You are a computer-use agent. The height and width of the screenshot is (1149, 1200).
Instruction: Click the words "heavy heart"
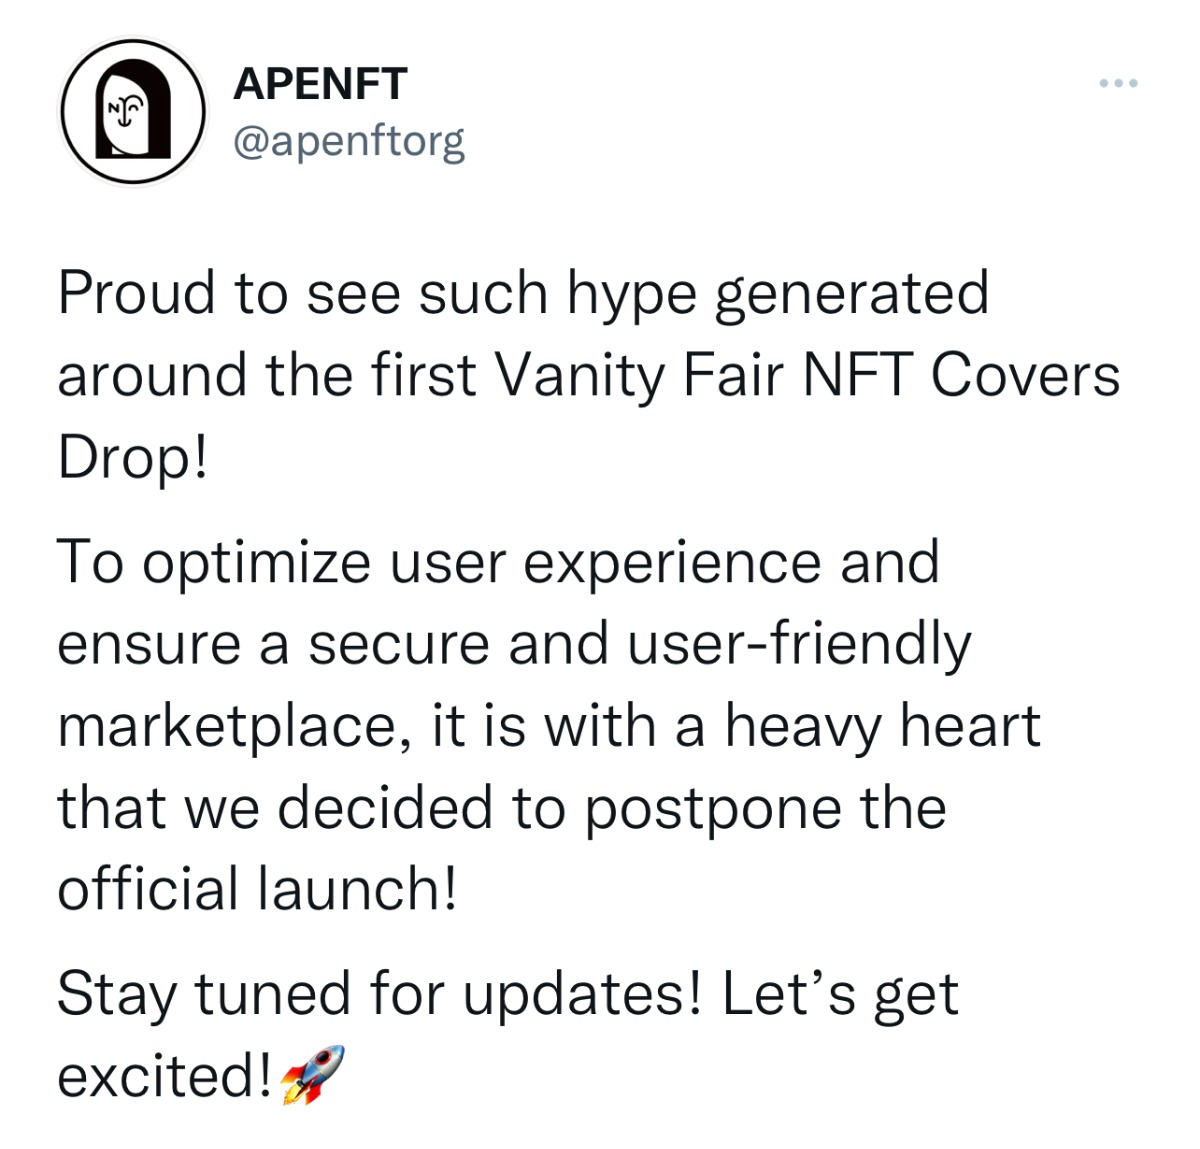click(x=882, y=726)
